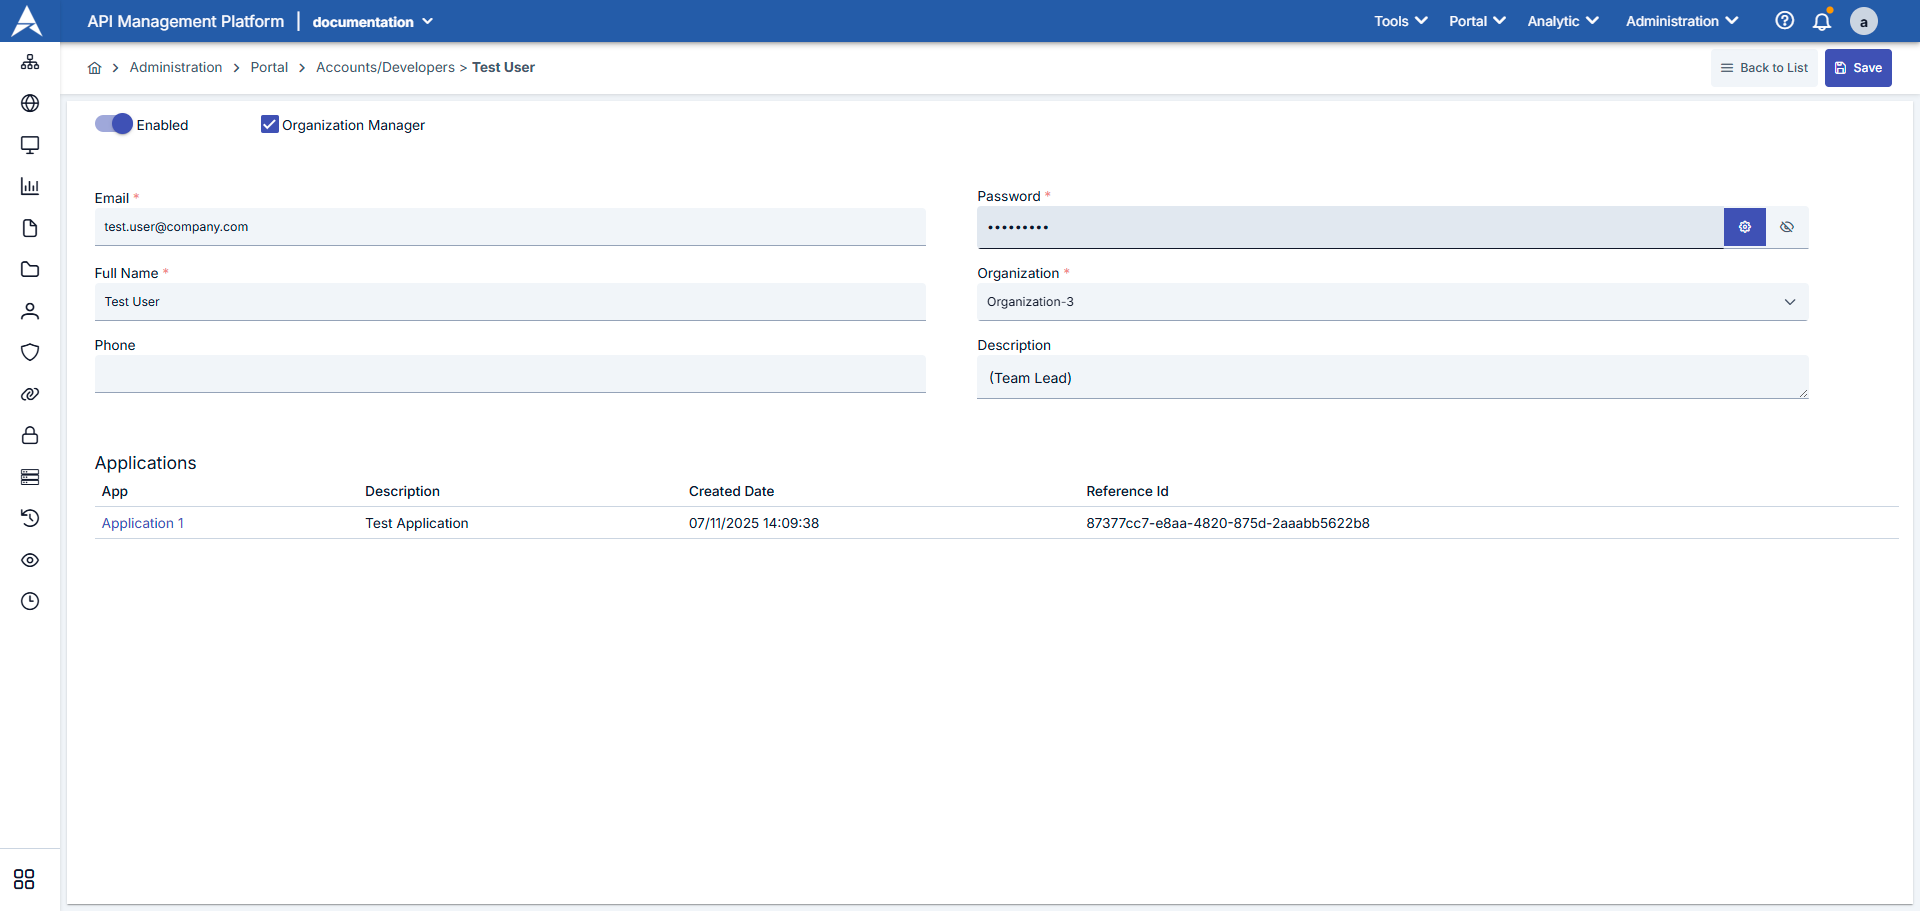Open the apps grid at sidebar bottom

[23, 879]
